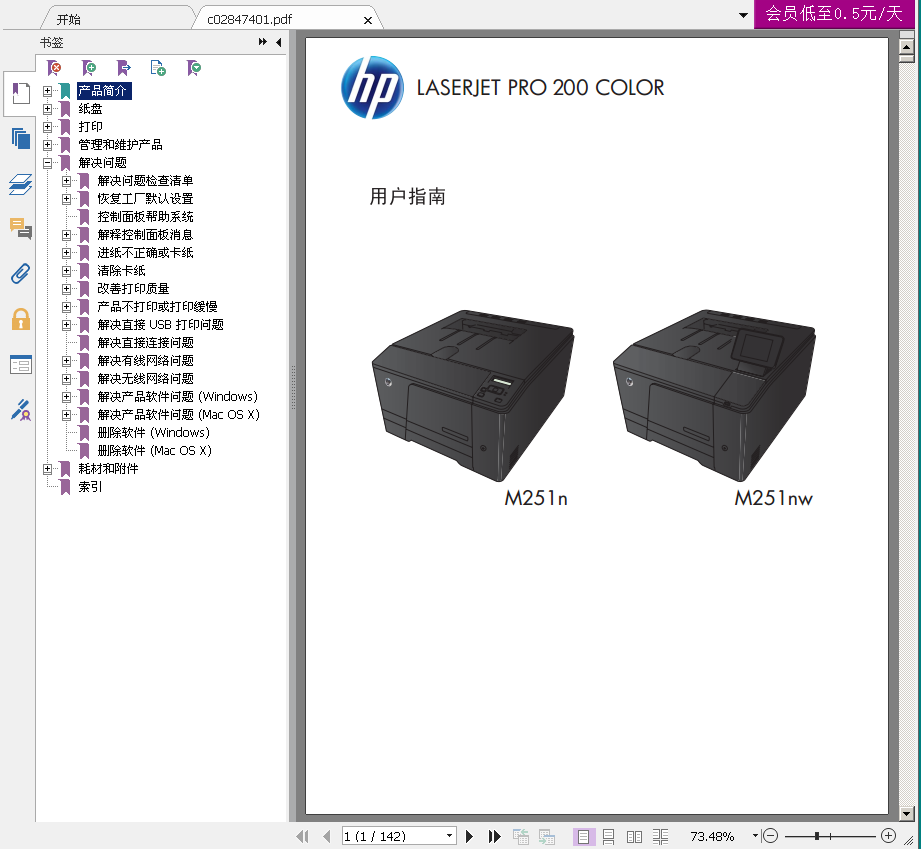Viewport: 921px width, 849px height.
Task: Open the 索引 bookmark
Action: [x=90, y=487]
